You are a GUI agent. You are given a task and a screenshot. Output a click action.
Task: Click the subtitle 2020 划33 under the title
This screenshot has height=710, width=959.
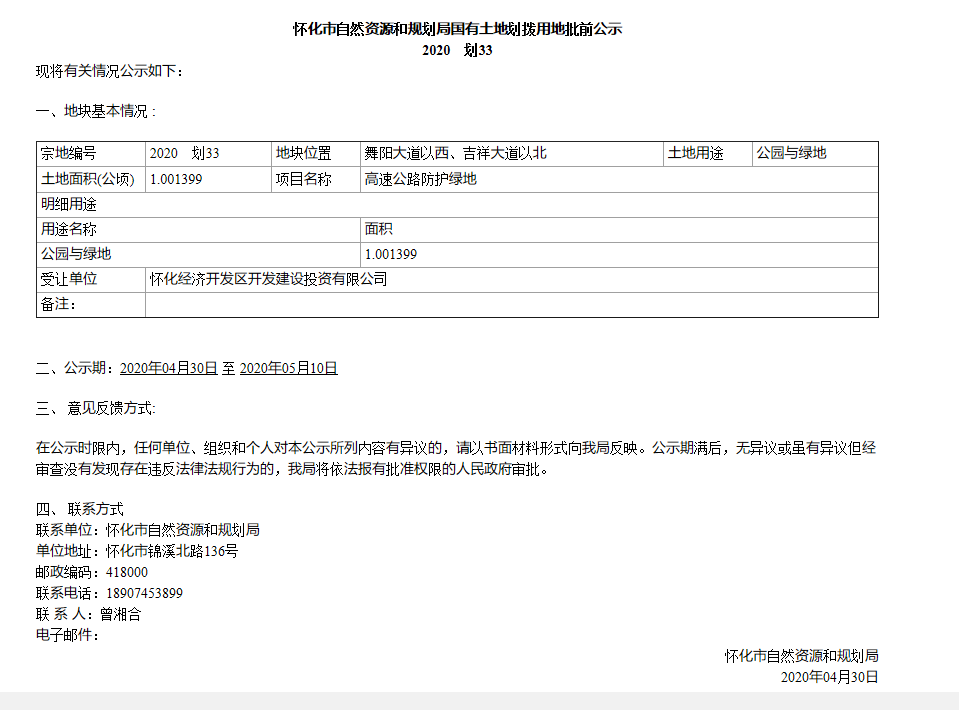pyautogui.click(x=457, y=50)
